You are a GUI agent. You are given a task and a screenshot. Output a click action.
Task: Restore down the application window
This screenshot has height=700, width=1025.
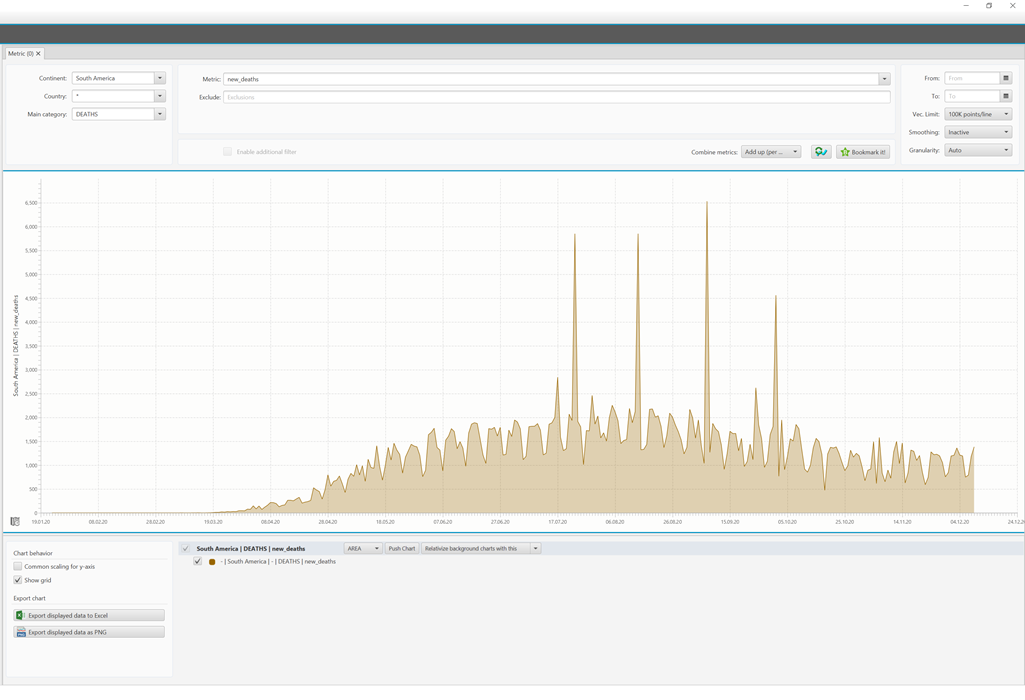click(989, 6)
